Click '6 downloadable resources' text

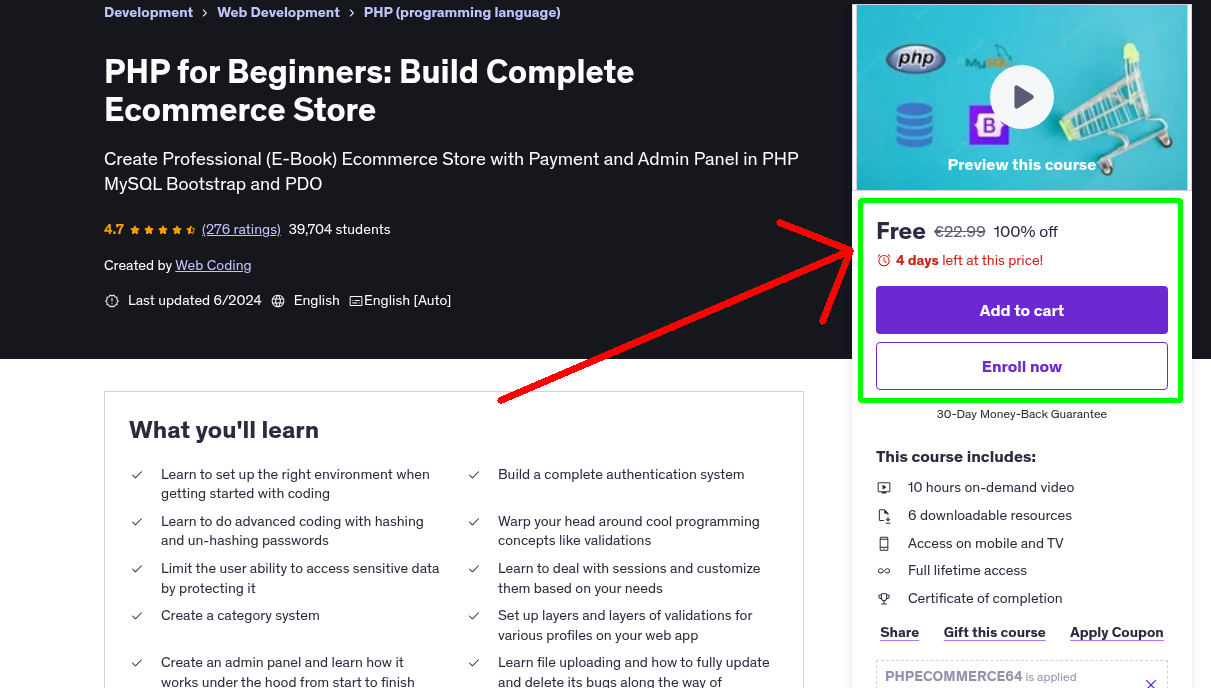[990, 516]
